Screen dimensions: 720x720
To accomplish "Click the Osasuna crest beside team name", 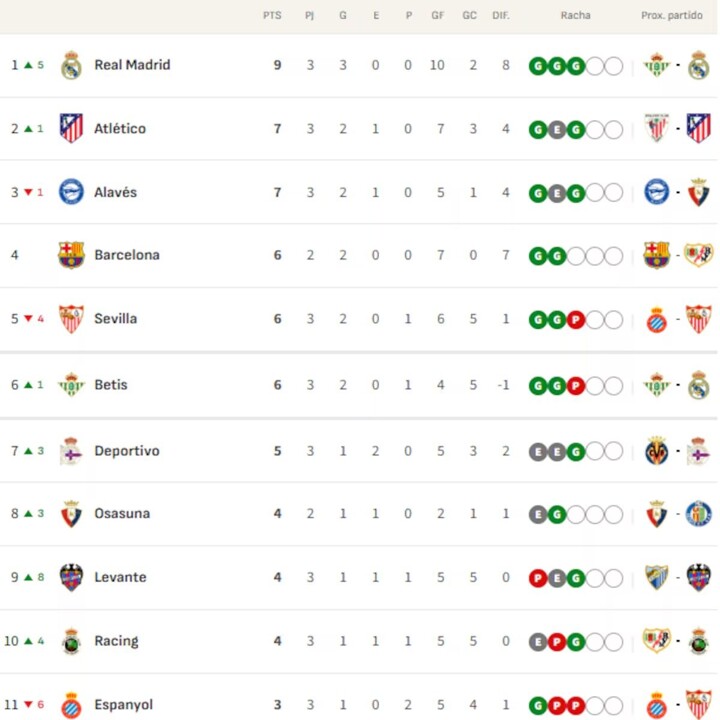I will click(x=71, y=513).
